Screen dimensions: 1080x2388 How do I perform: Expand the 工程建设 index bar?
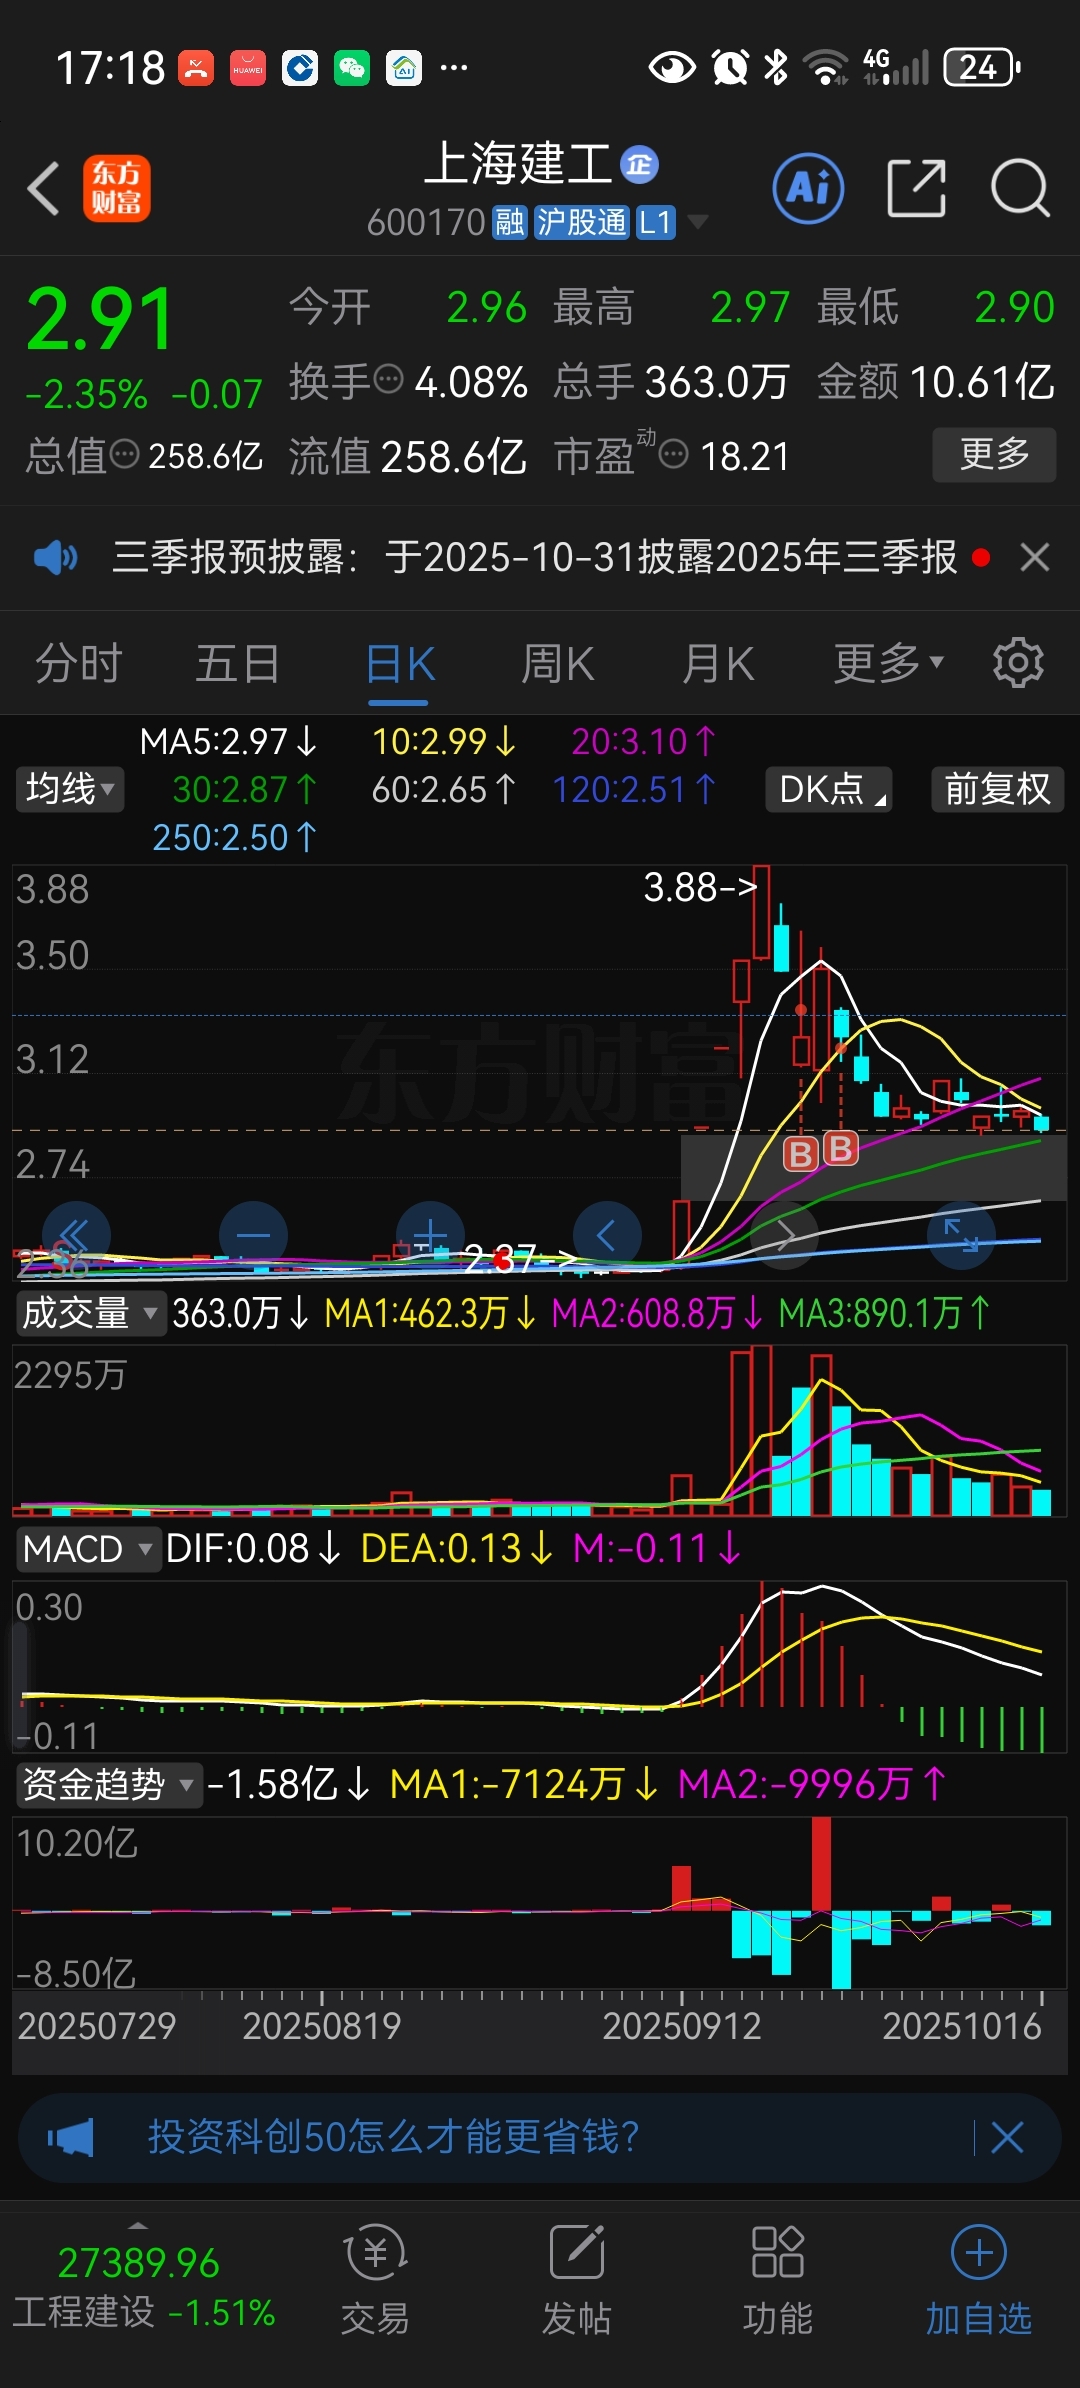click(139, 2226)
